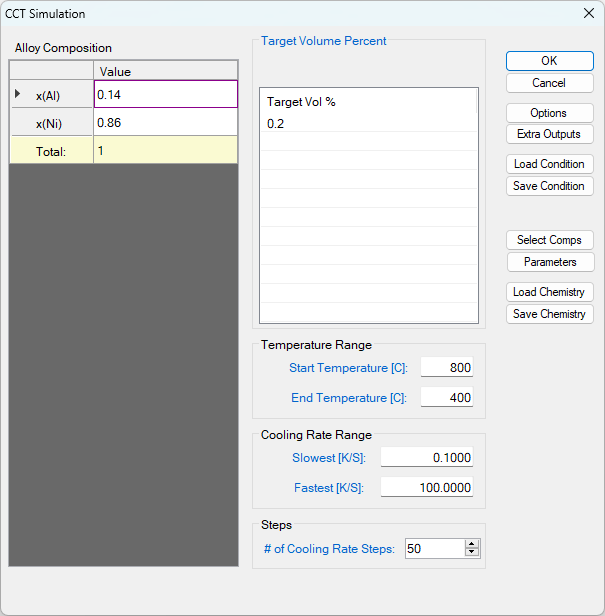Image resolution: width=605 pixels, height=616 pixels.
Task: Select the x(Ni) value cell
Action: click(x=165, y=123)
